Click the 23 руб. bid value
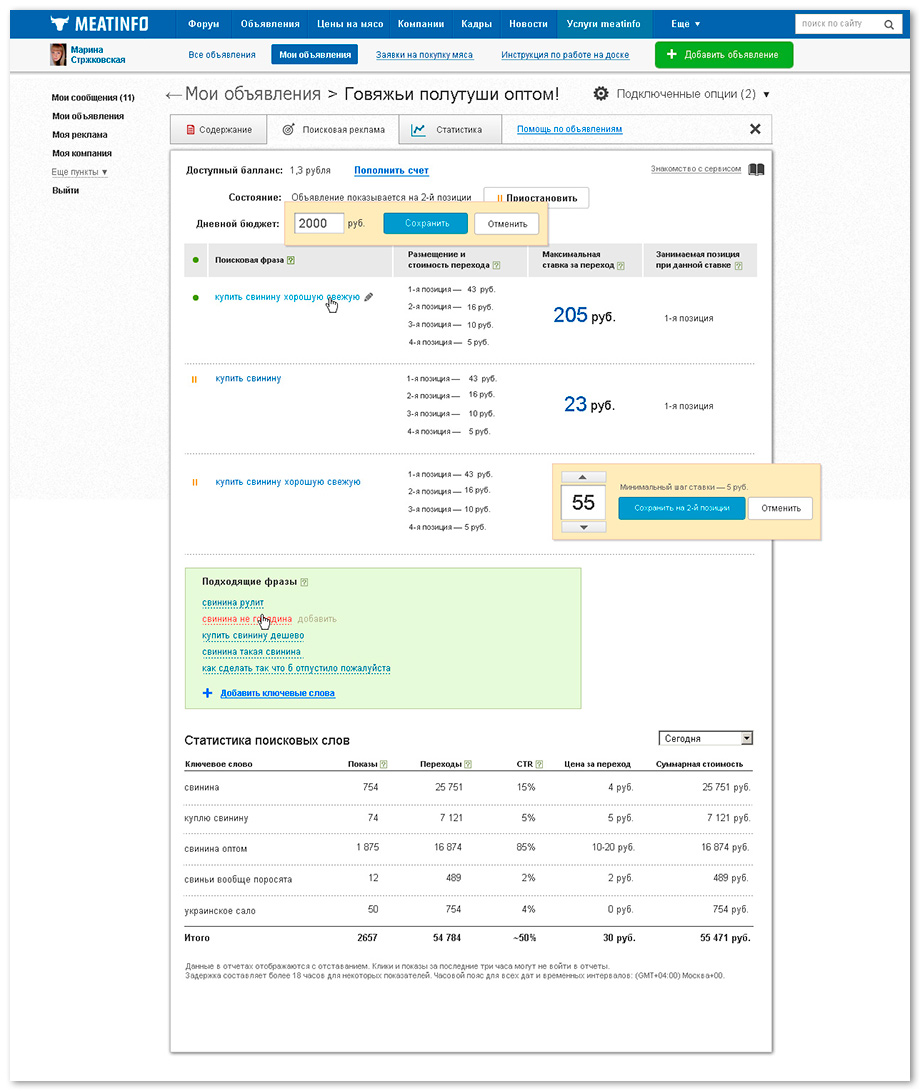The width and height of the screenshot is (920, 1091). 589,404
